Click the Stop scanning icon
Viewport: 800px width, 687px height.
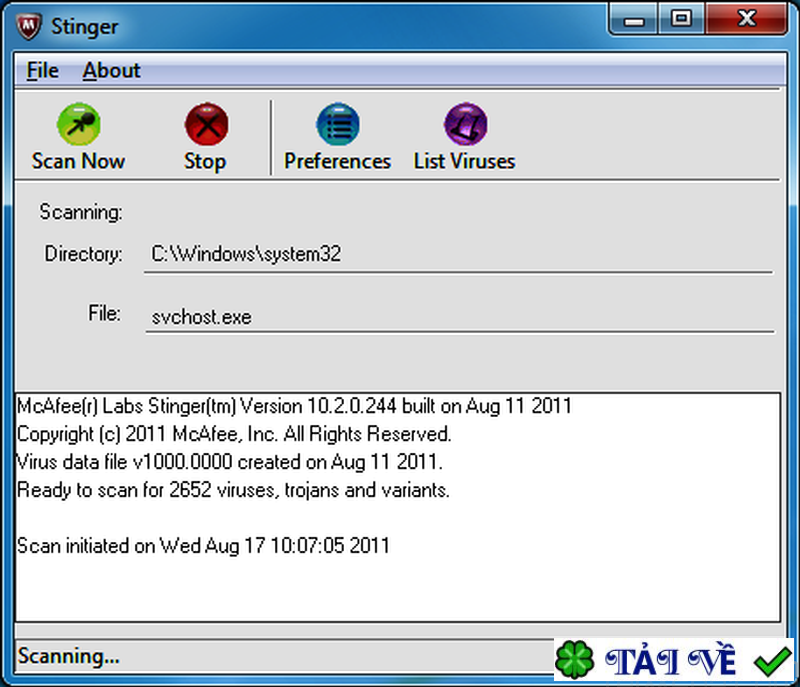[x=205, y=122]
